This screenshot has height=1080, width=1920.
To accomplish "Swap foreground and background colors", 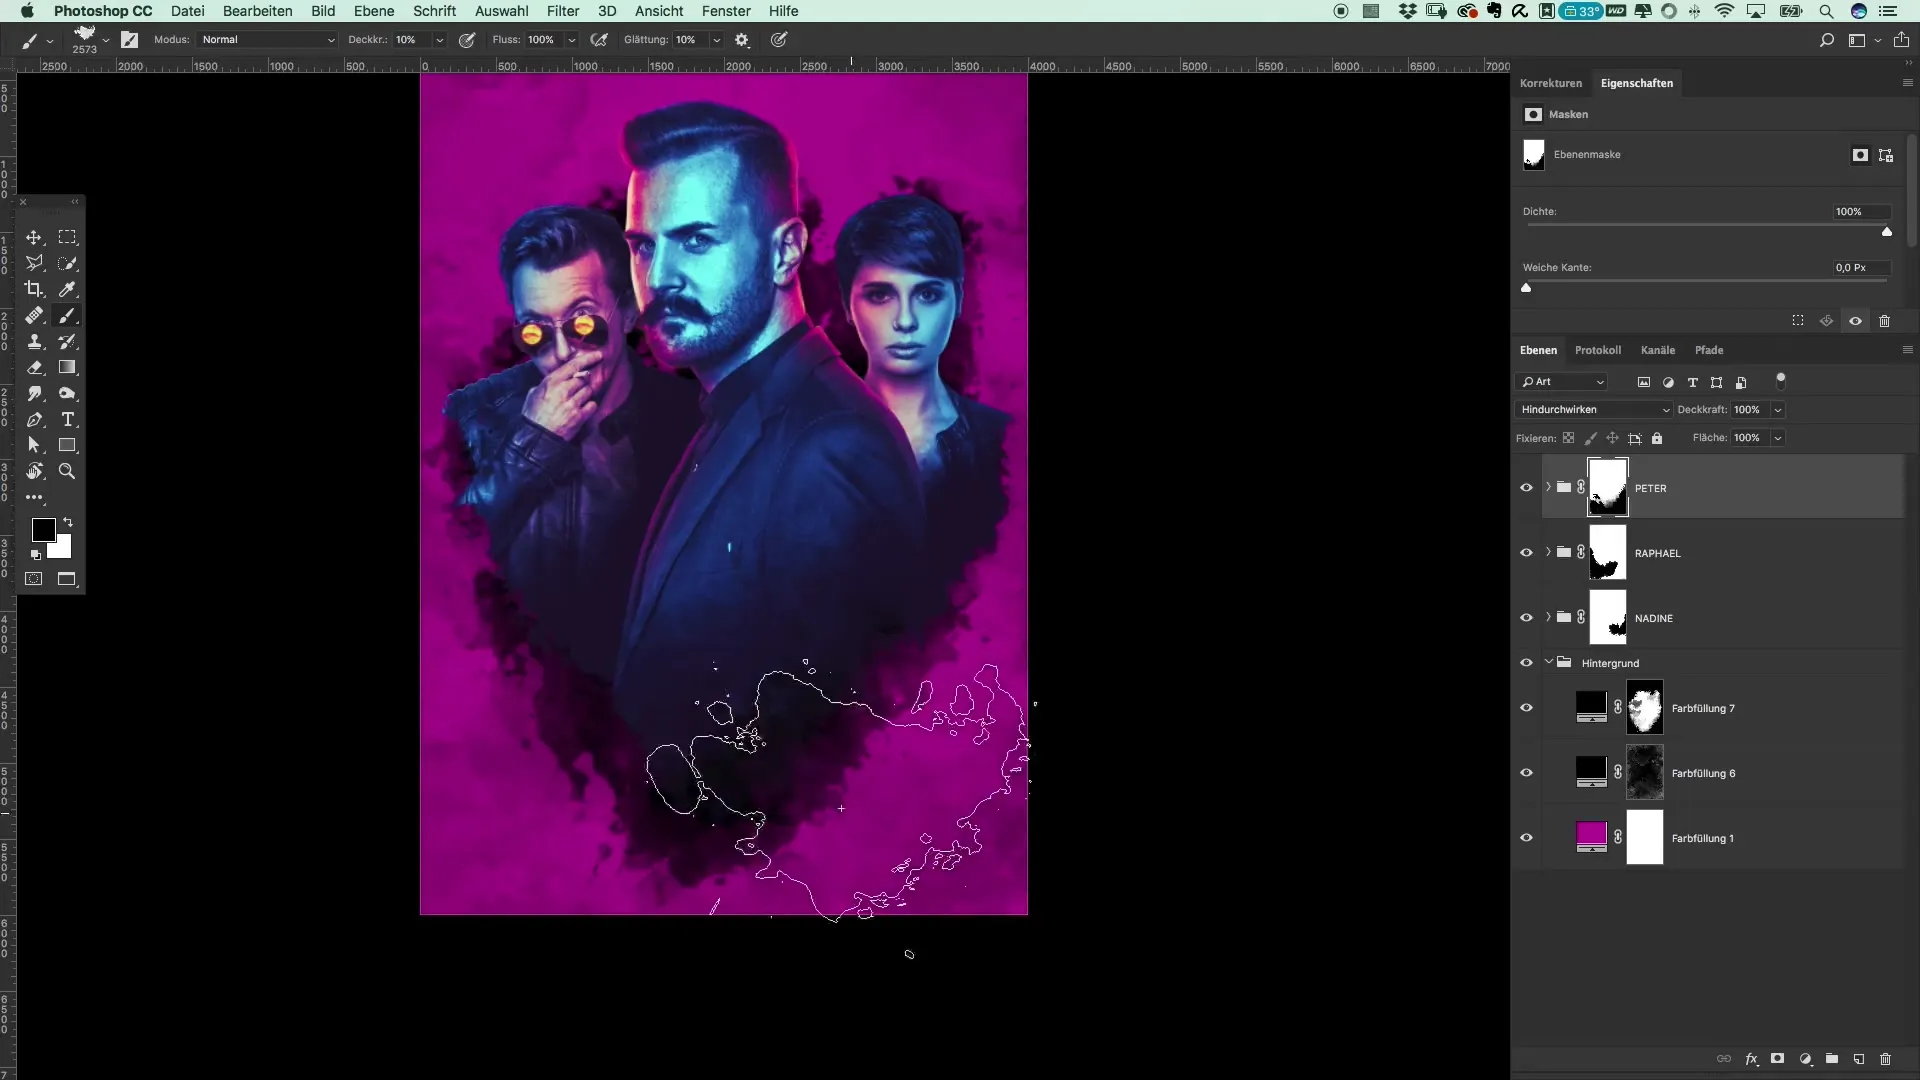I will pyautogui.click(x=68, y=522).
